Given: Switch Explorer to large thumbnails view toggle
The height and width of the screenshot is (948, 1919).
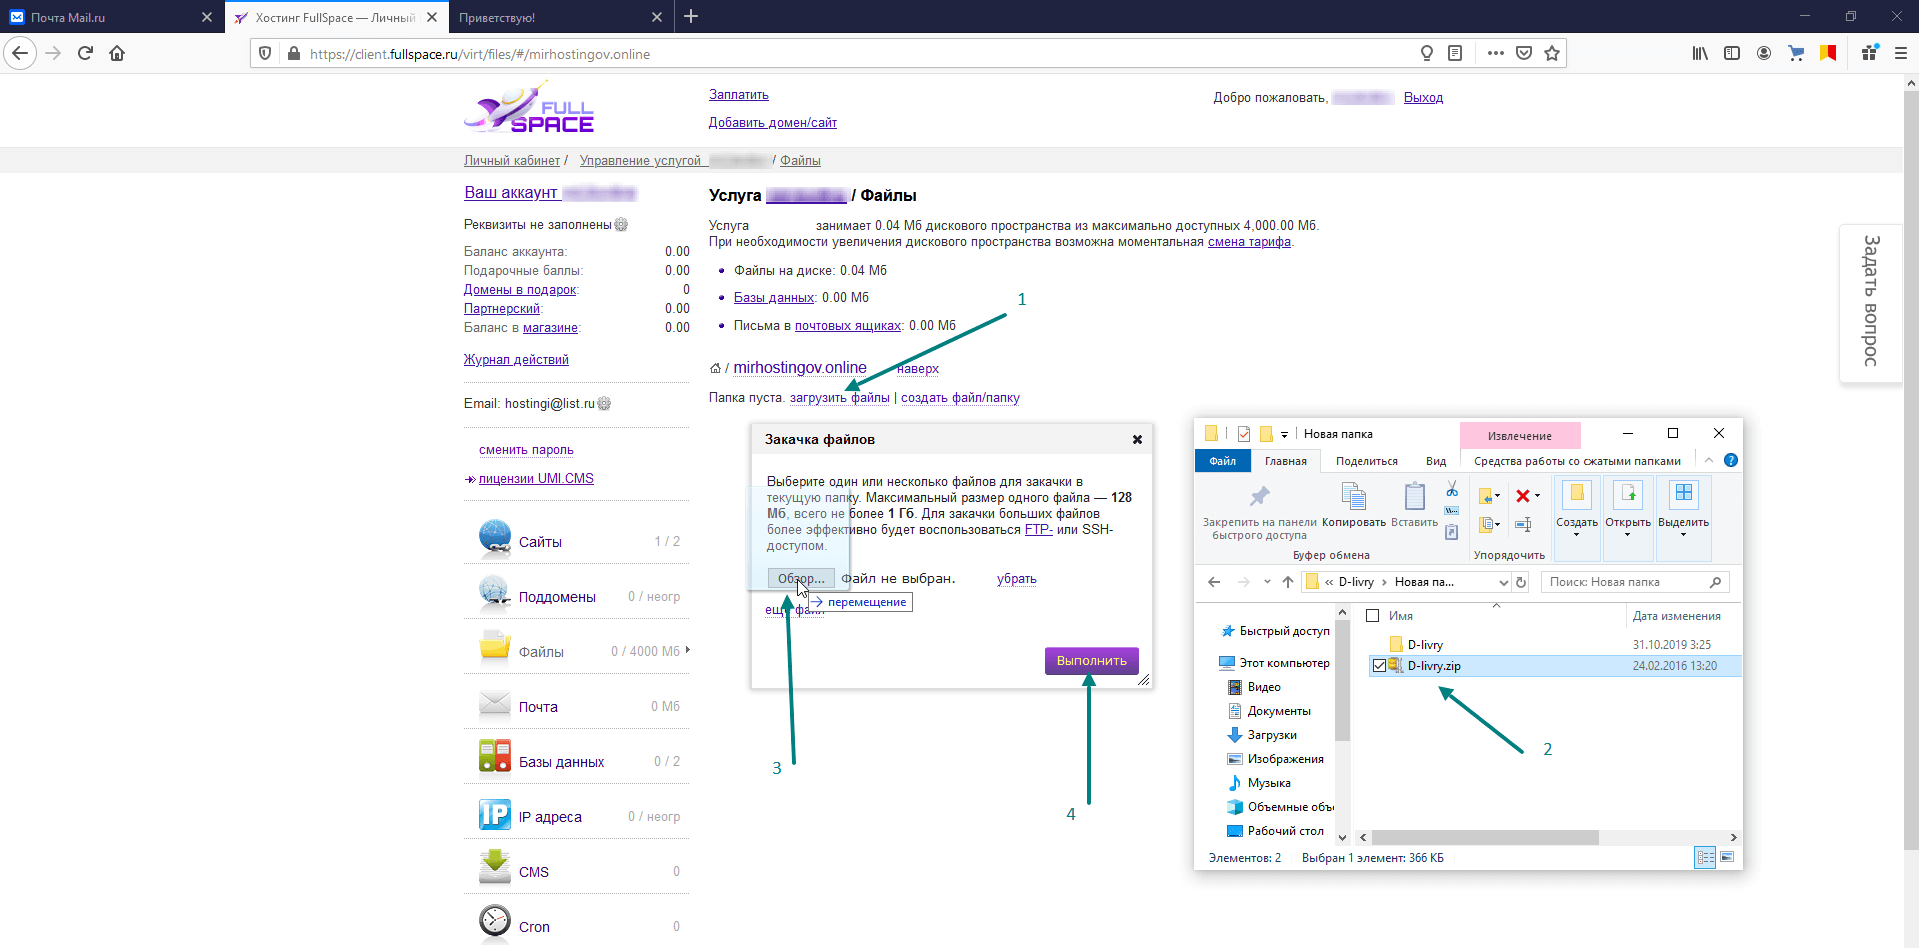Looking at the screenshot, I should pos(1727,857).
